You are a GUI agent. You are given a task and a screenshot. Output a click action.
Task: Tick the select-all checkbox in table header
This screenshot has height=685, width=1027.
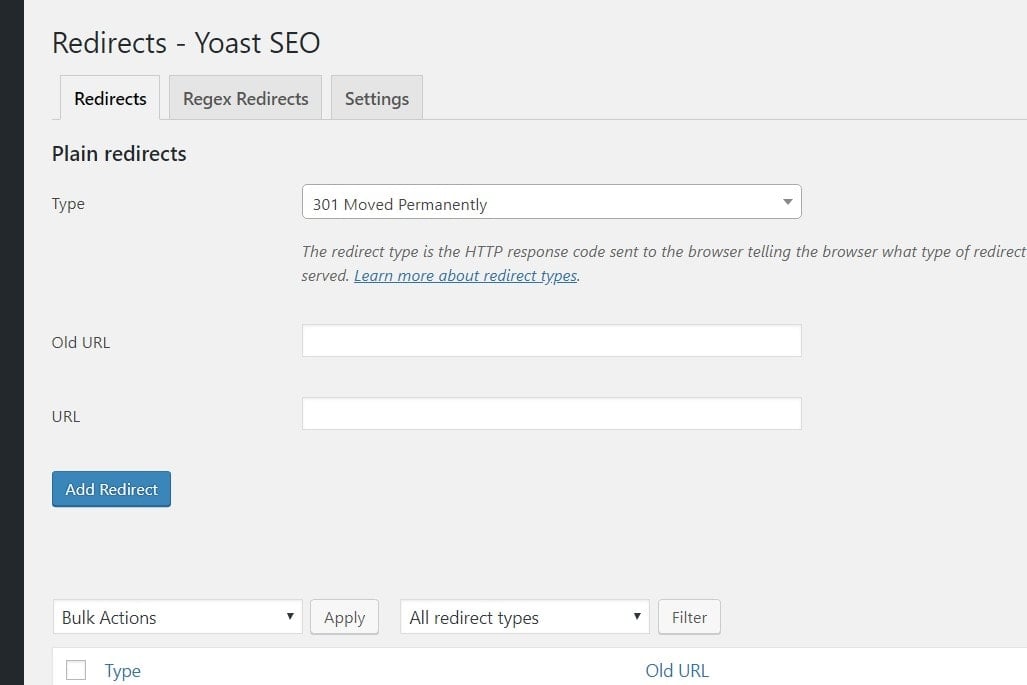(x=76, y=670)
